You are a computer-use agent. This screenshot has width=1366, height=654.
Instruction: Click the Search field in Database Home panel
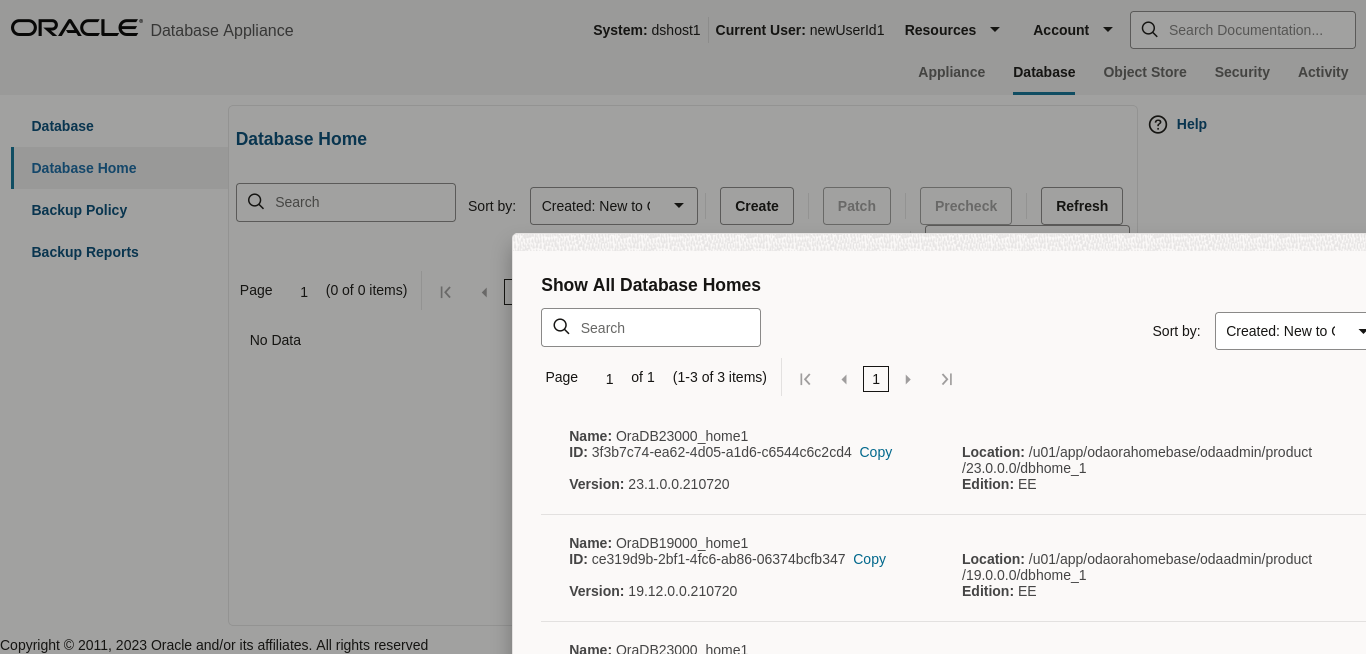pos(346,202)
